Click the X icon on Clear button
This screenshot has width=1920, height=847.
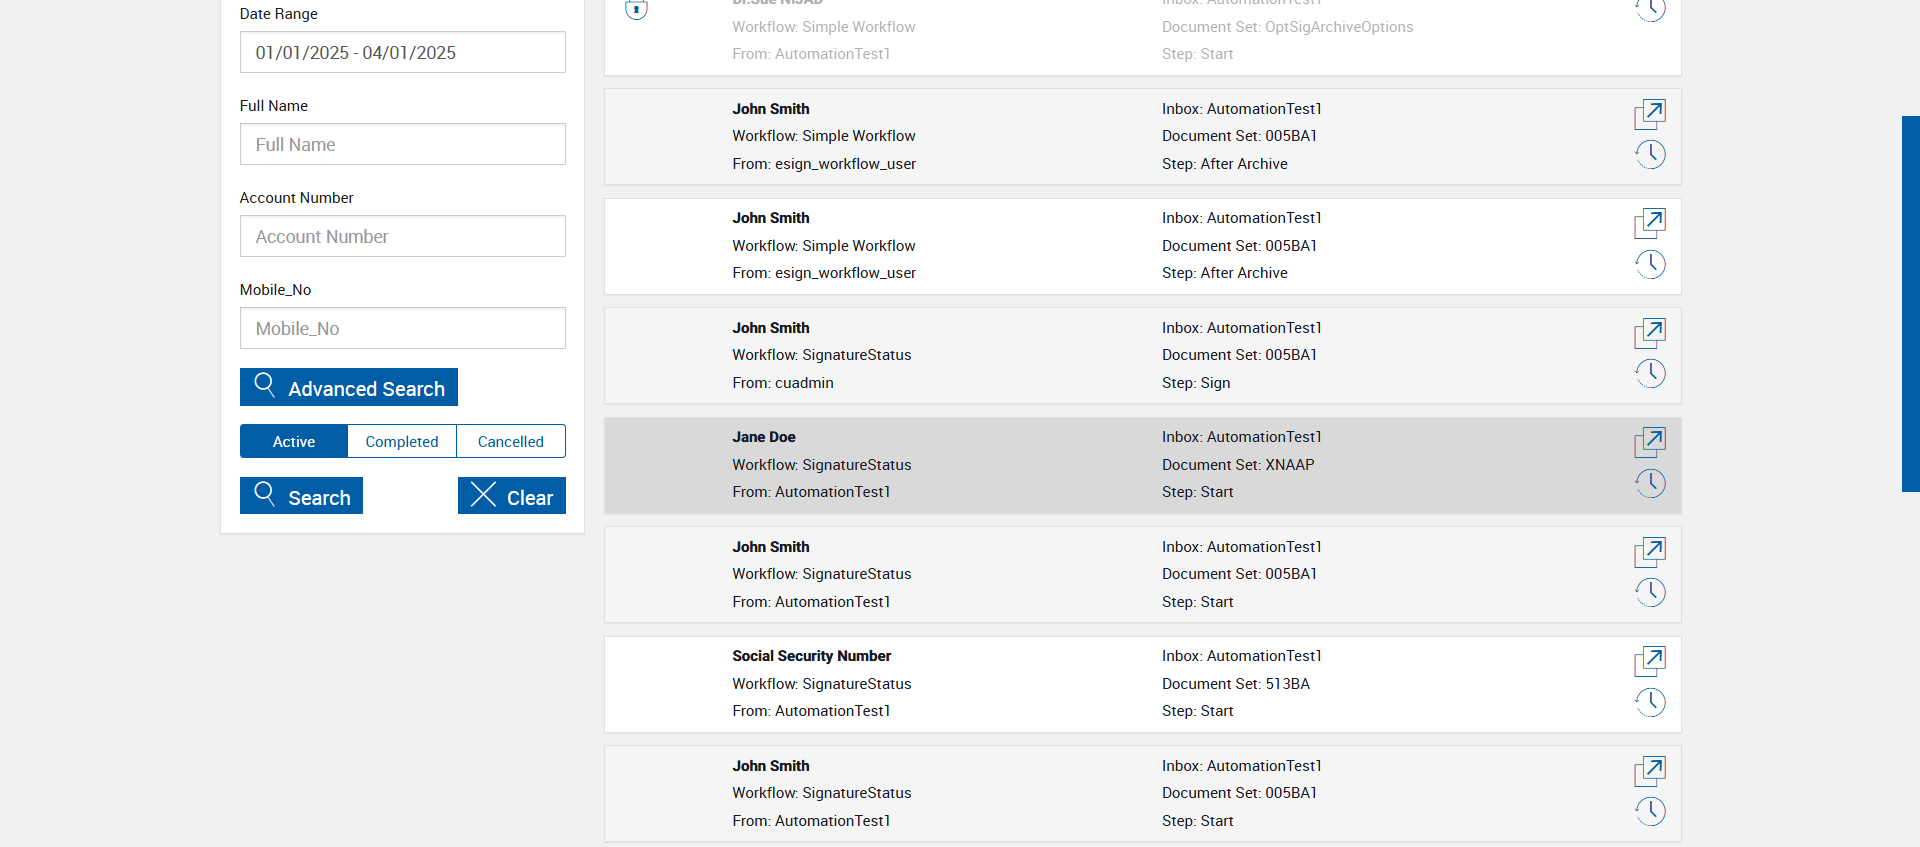483,495
